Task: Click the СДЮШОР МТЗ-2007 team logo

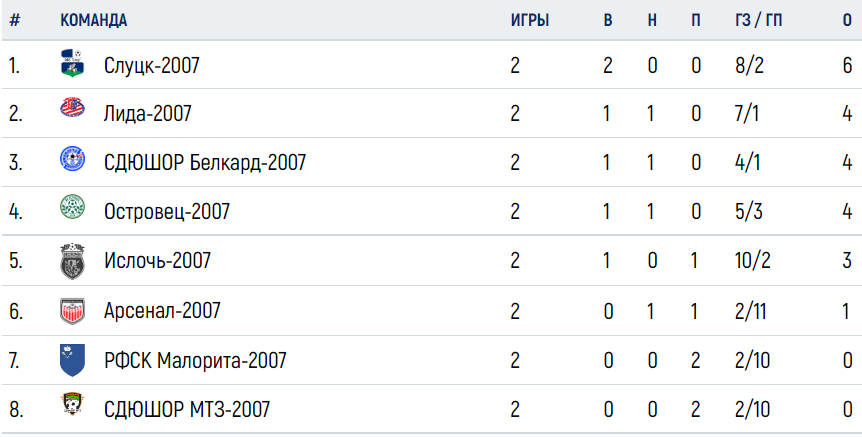Action: pyautogui.click(x=72, y=404)
